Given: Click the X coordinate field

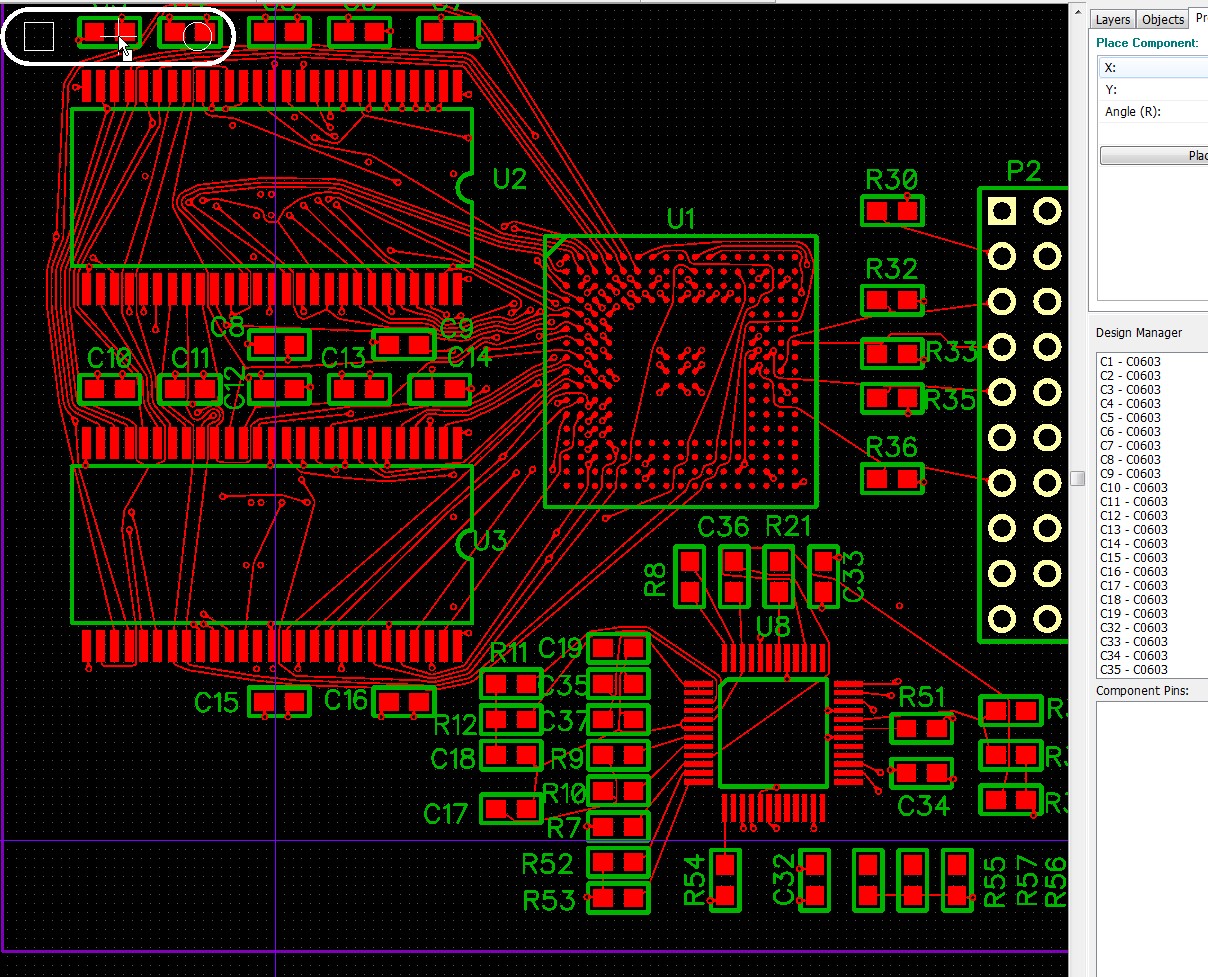Looking at the screenshot, I should point(1153,68).
